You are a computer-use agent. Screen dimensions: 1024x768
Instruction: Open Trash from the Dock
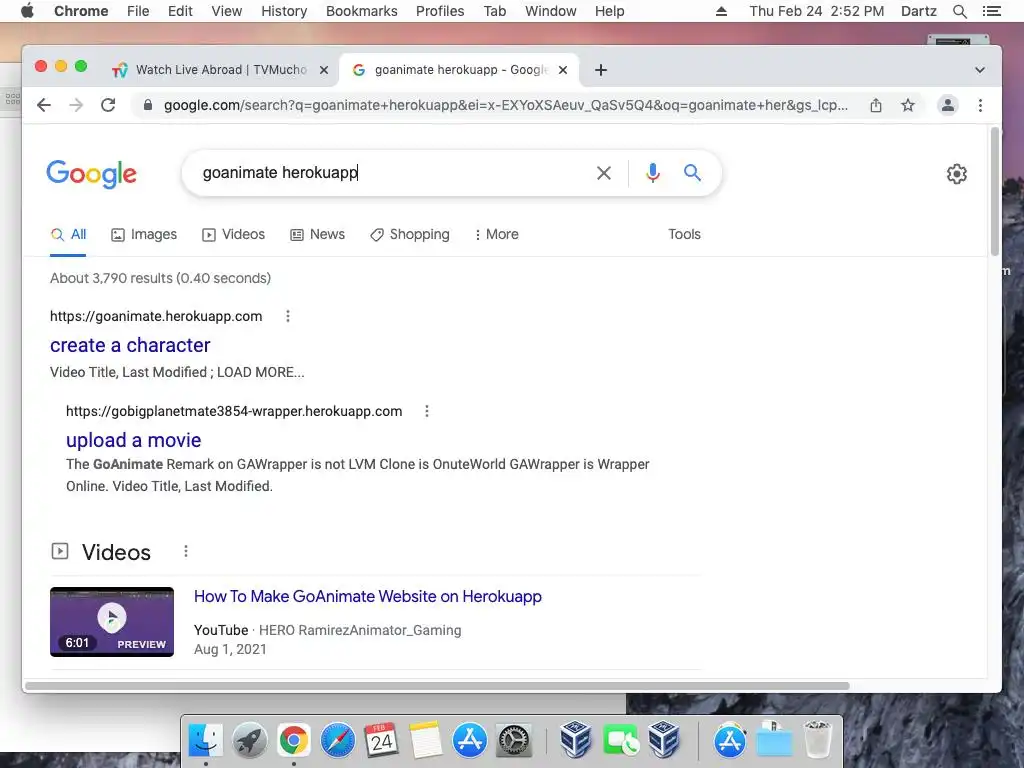point(818,739)
